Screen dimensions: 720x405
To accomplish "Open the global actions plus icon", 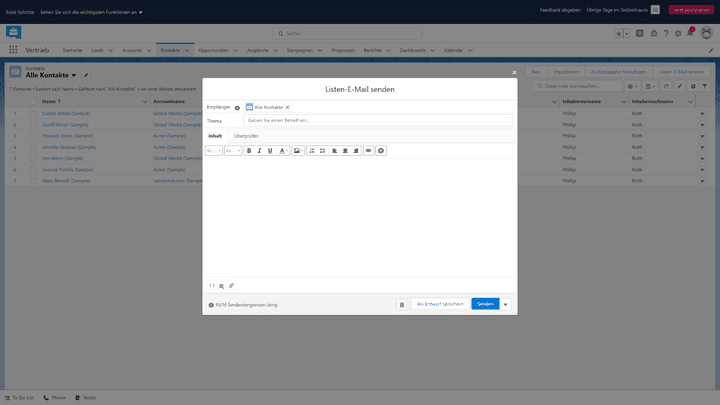I will pos(640,34).
